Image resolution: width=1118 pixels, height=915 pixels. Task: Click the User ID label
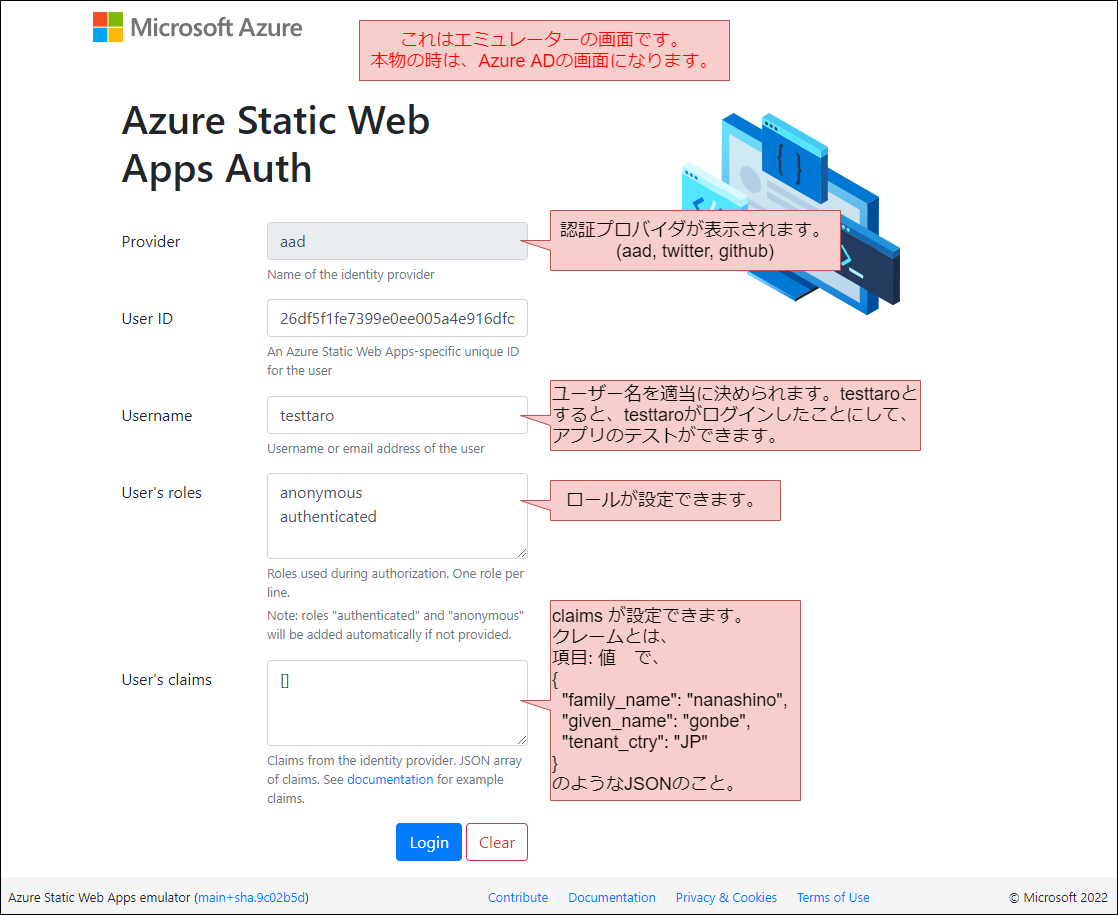pyautogui.click(x=147, y=319)
